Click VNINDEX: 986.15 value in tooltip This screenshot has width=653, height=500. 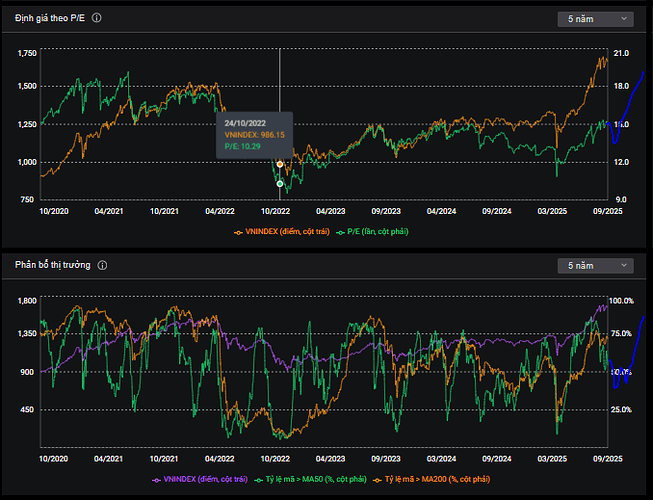click(255, 133)
